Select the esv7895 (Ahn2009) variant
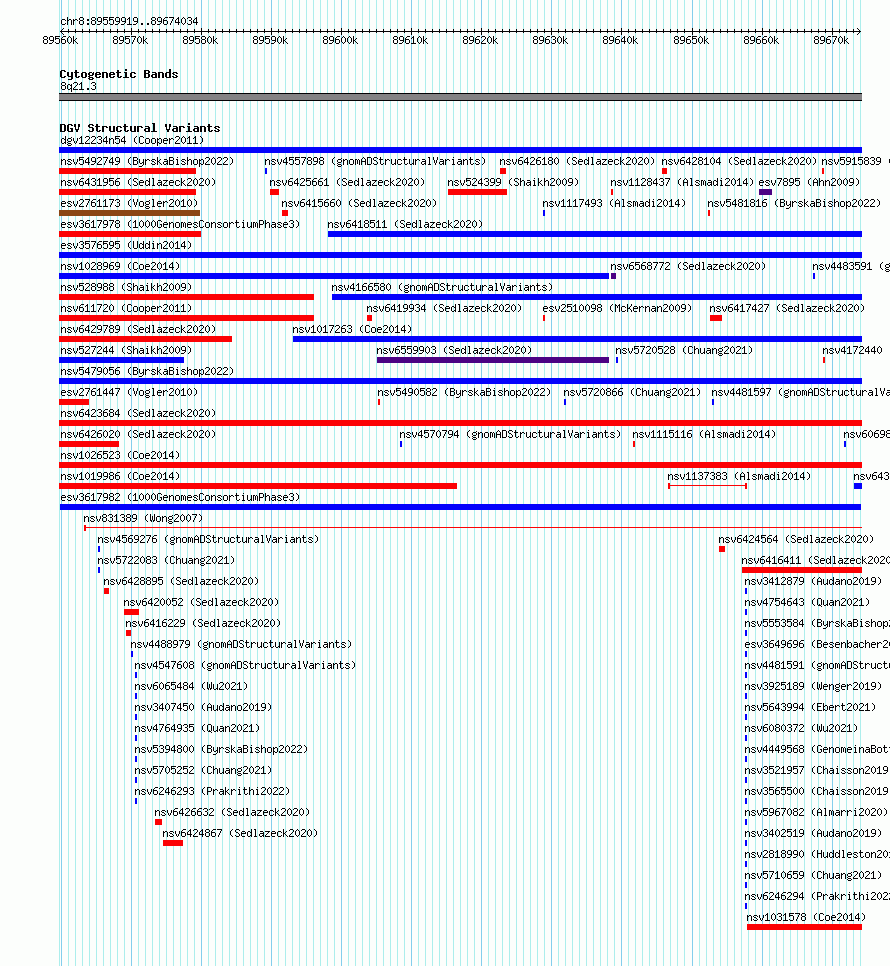890x966 pixels. pos(809,182)
